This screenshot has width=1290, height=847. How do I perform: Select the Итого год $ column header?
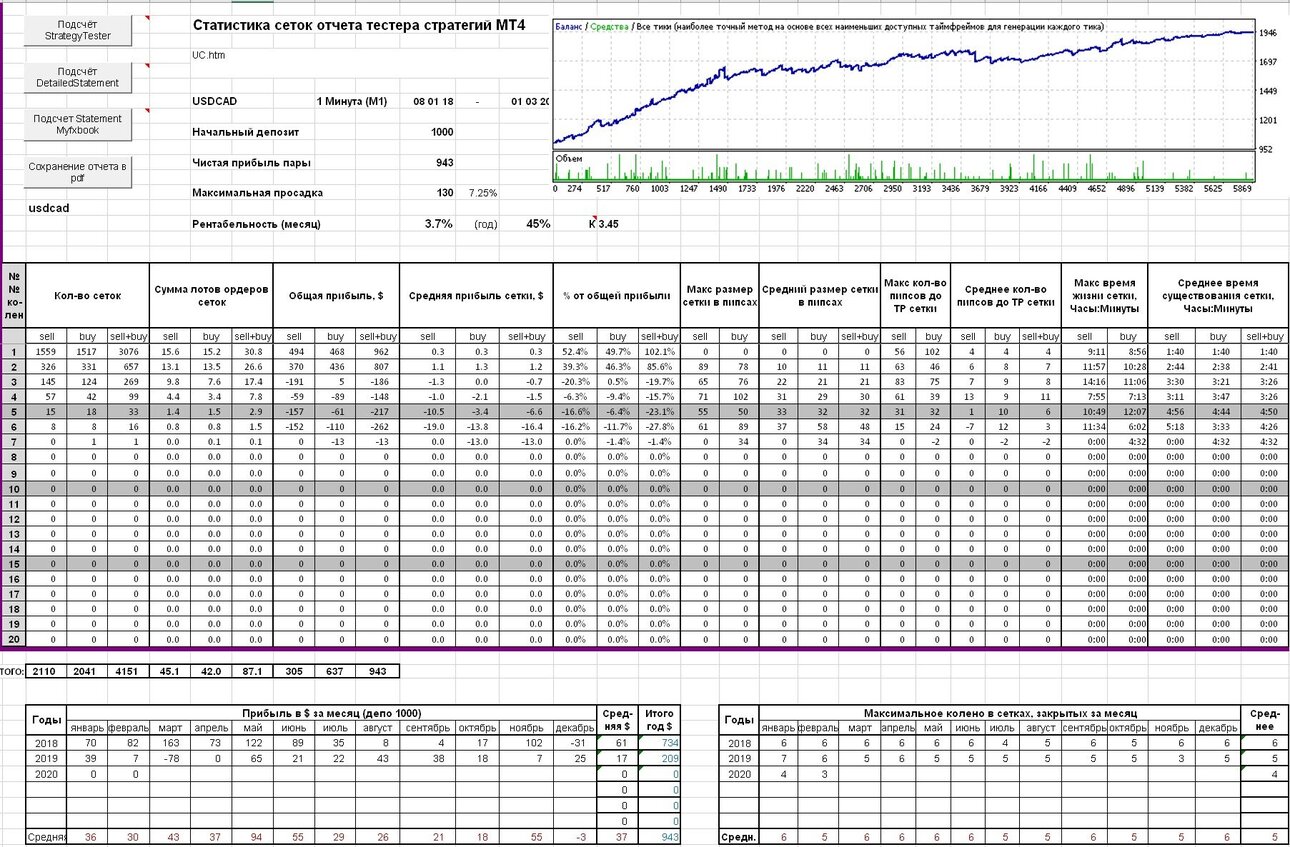[659, 720]
